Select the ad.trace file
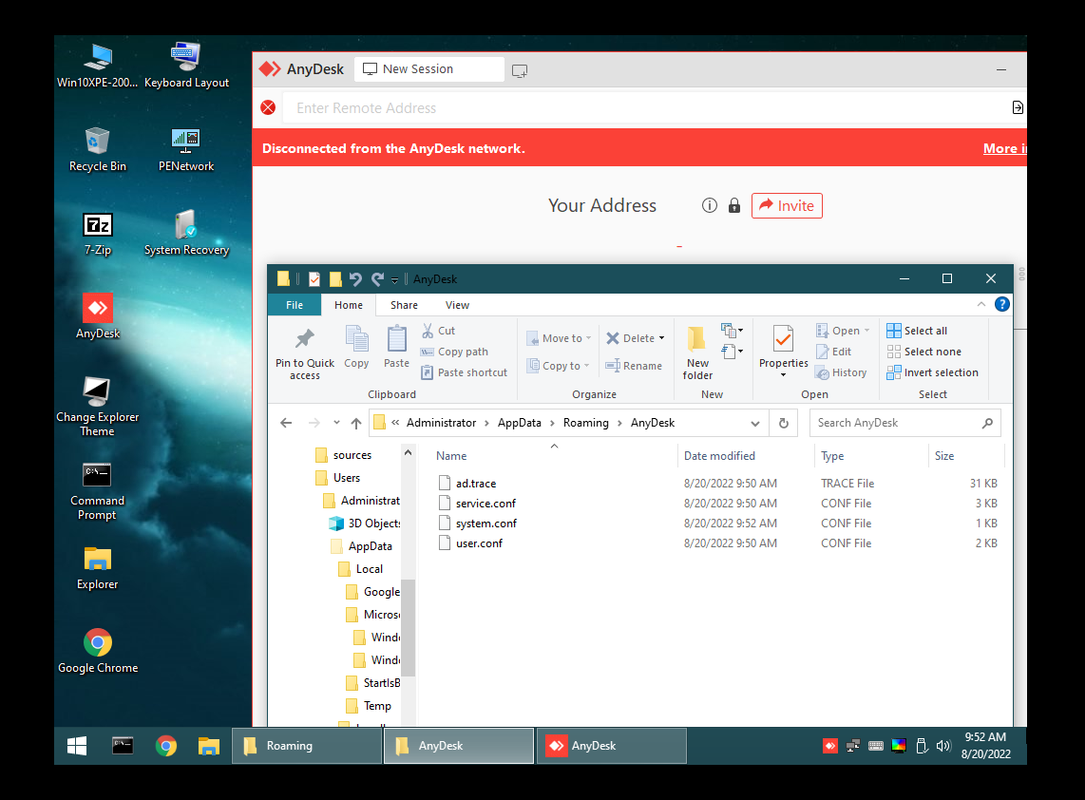 coord(475,483)
